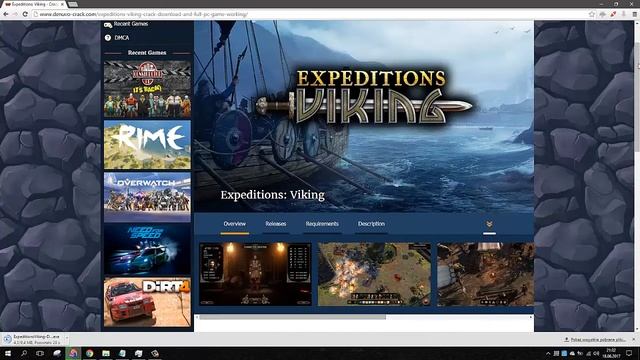This screenshot has width=640, height=360.
Task: Open the Rime game thumbnail
Action: pyautogui.click(x=147, y=144)
